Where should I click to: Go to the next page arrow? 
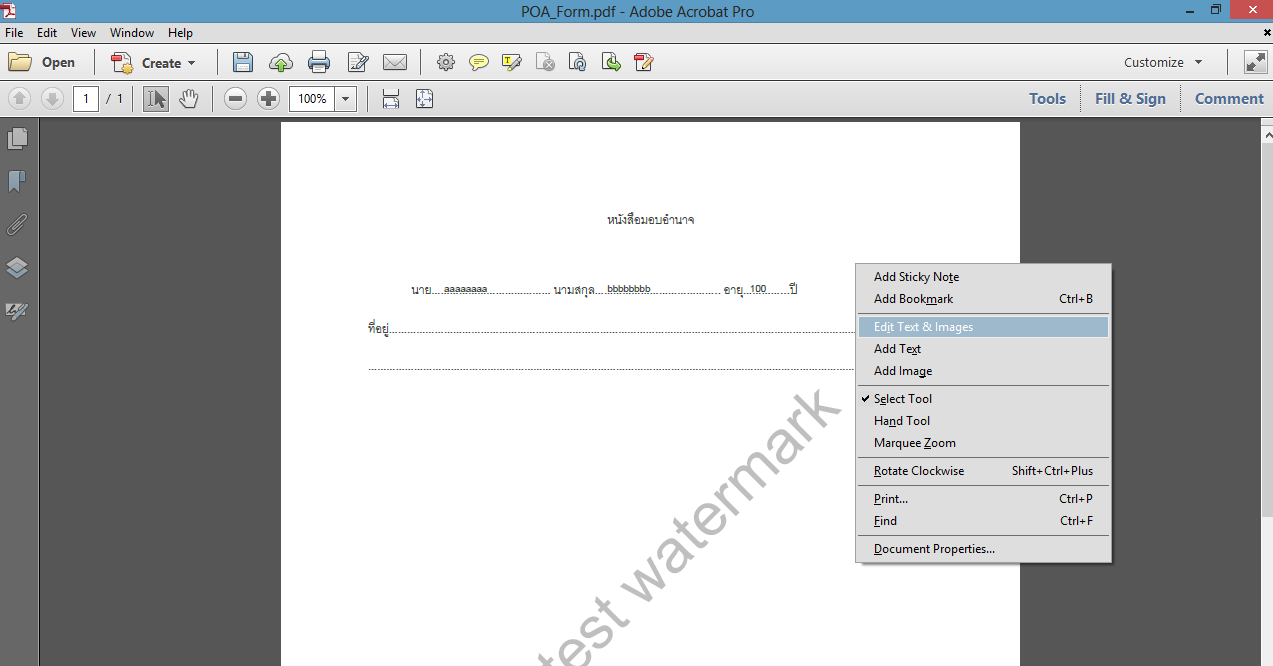click(x=52, y=99)
